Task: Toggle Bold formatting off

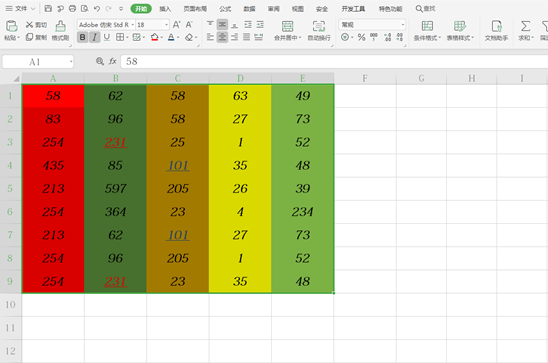Action: coord(82,37)
